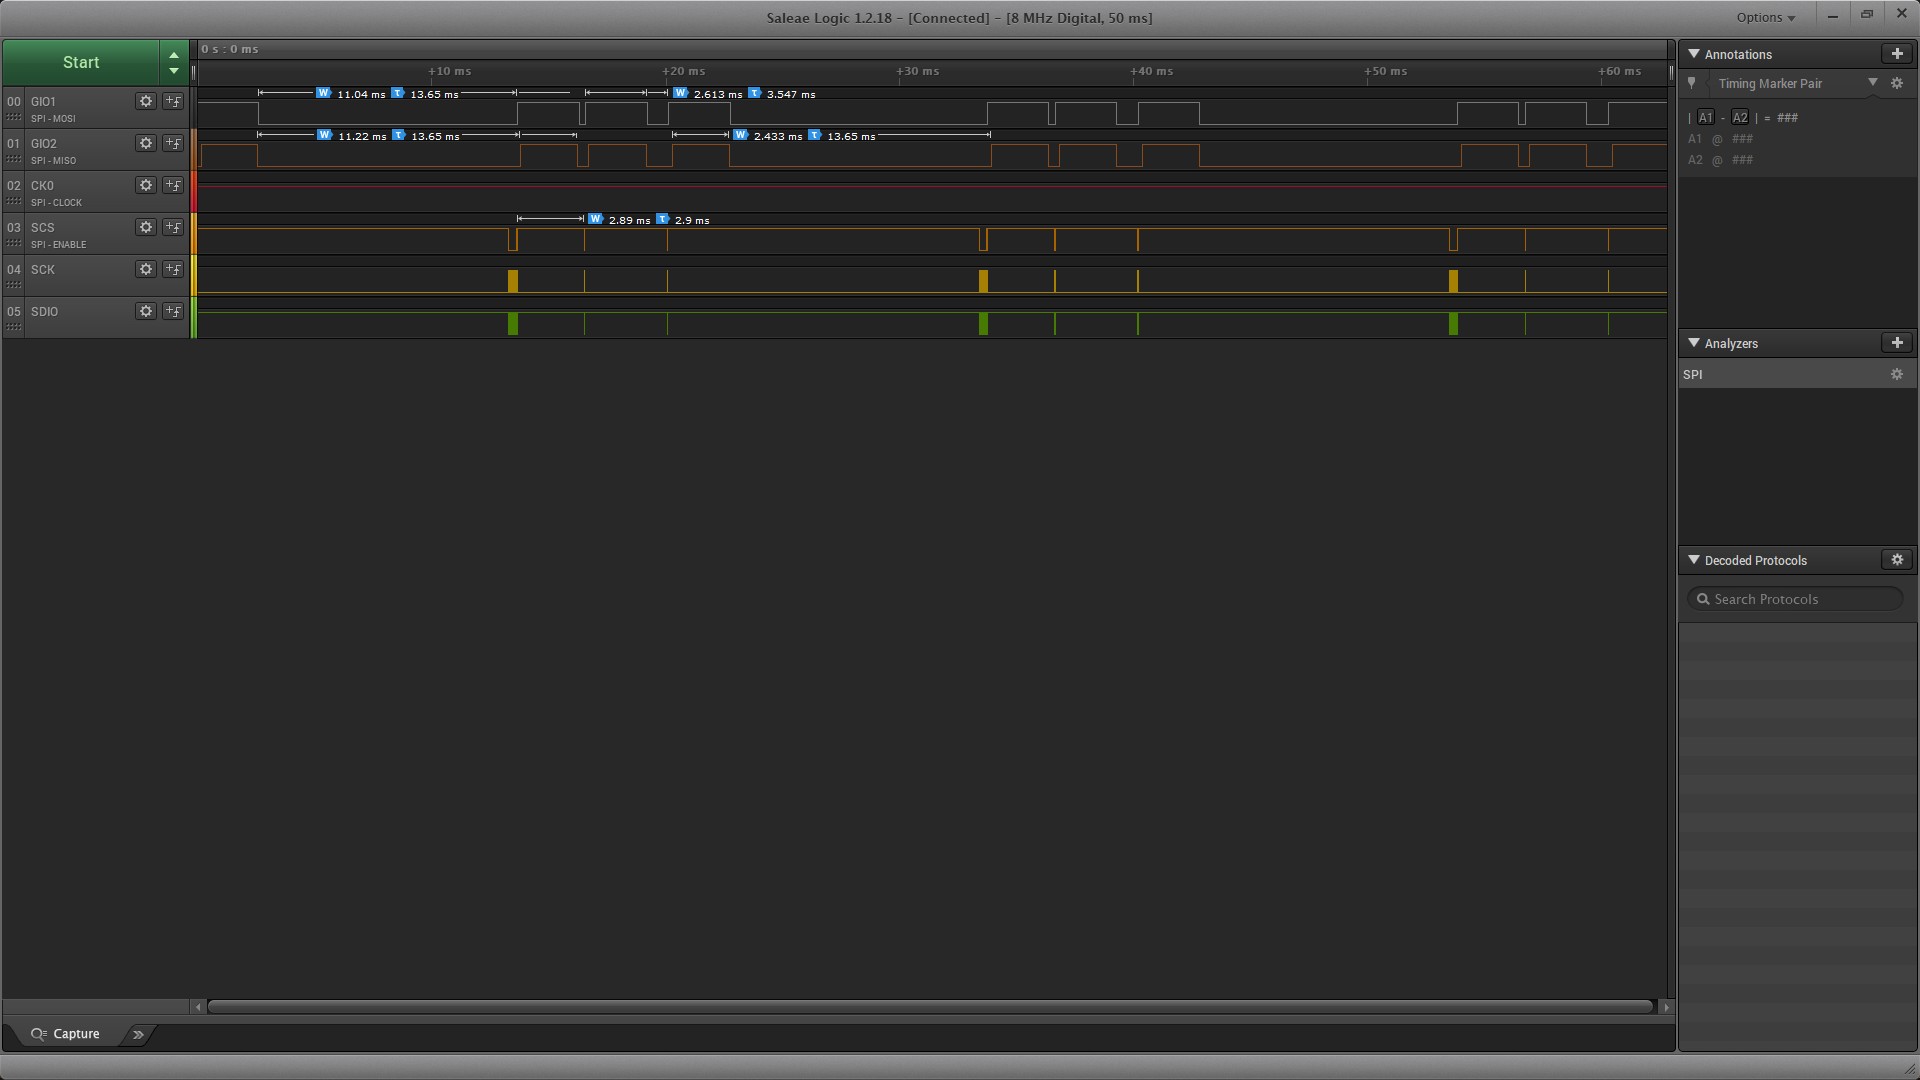Select the Capture tab
This screenshot has height=1080, width=1920.
[x=65, y=1034]
